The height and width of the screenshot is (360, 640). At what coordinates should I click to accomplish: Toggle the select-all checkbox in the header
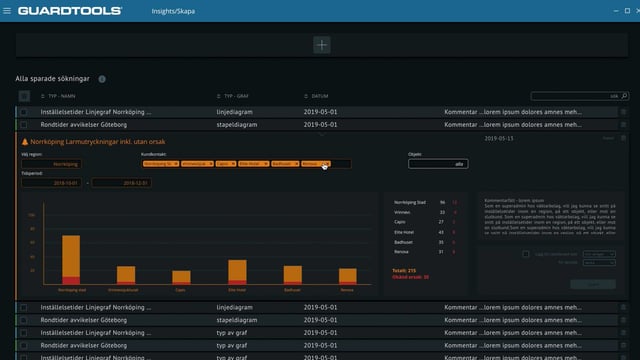pos(24,96)
